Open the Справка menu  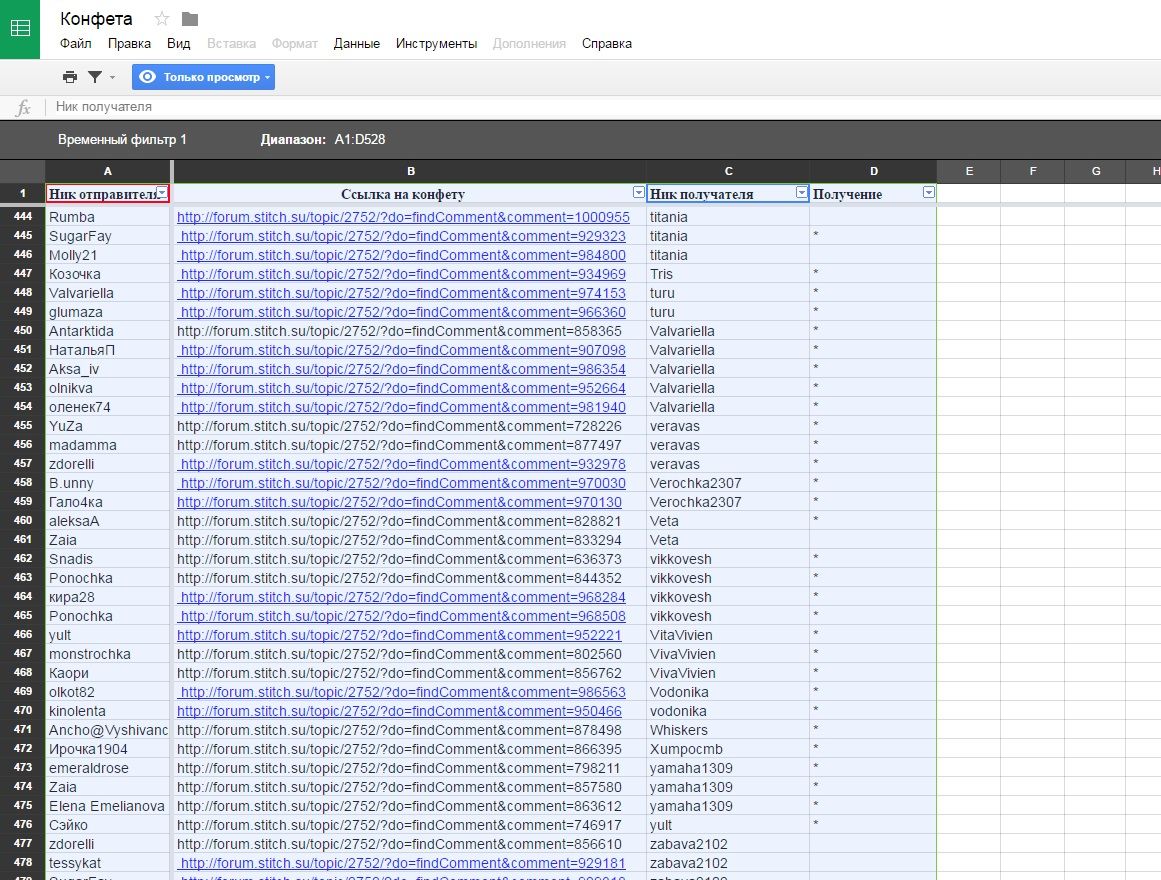(606, 43)
